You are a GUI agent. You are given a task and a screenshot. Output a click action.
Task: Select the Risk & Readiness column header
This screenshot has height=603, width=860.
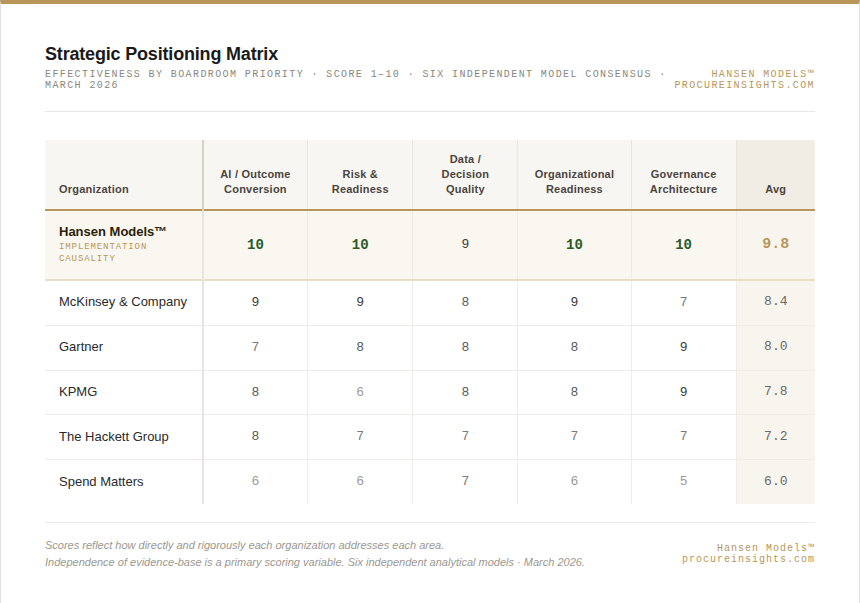[x=360, y=181]
